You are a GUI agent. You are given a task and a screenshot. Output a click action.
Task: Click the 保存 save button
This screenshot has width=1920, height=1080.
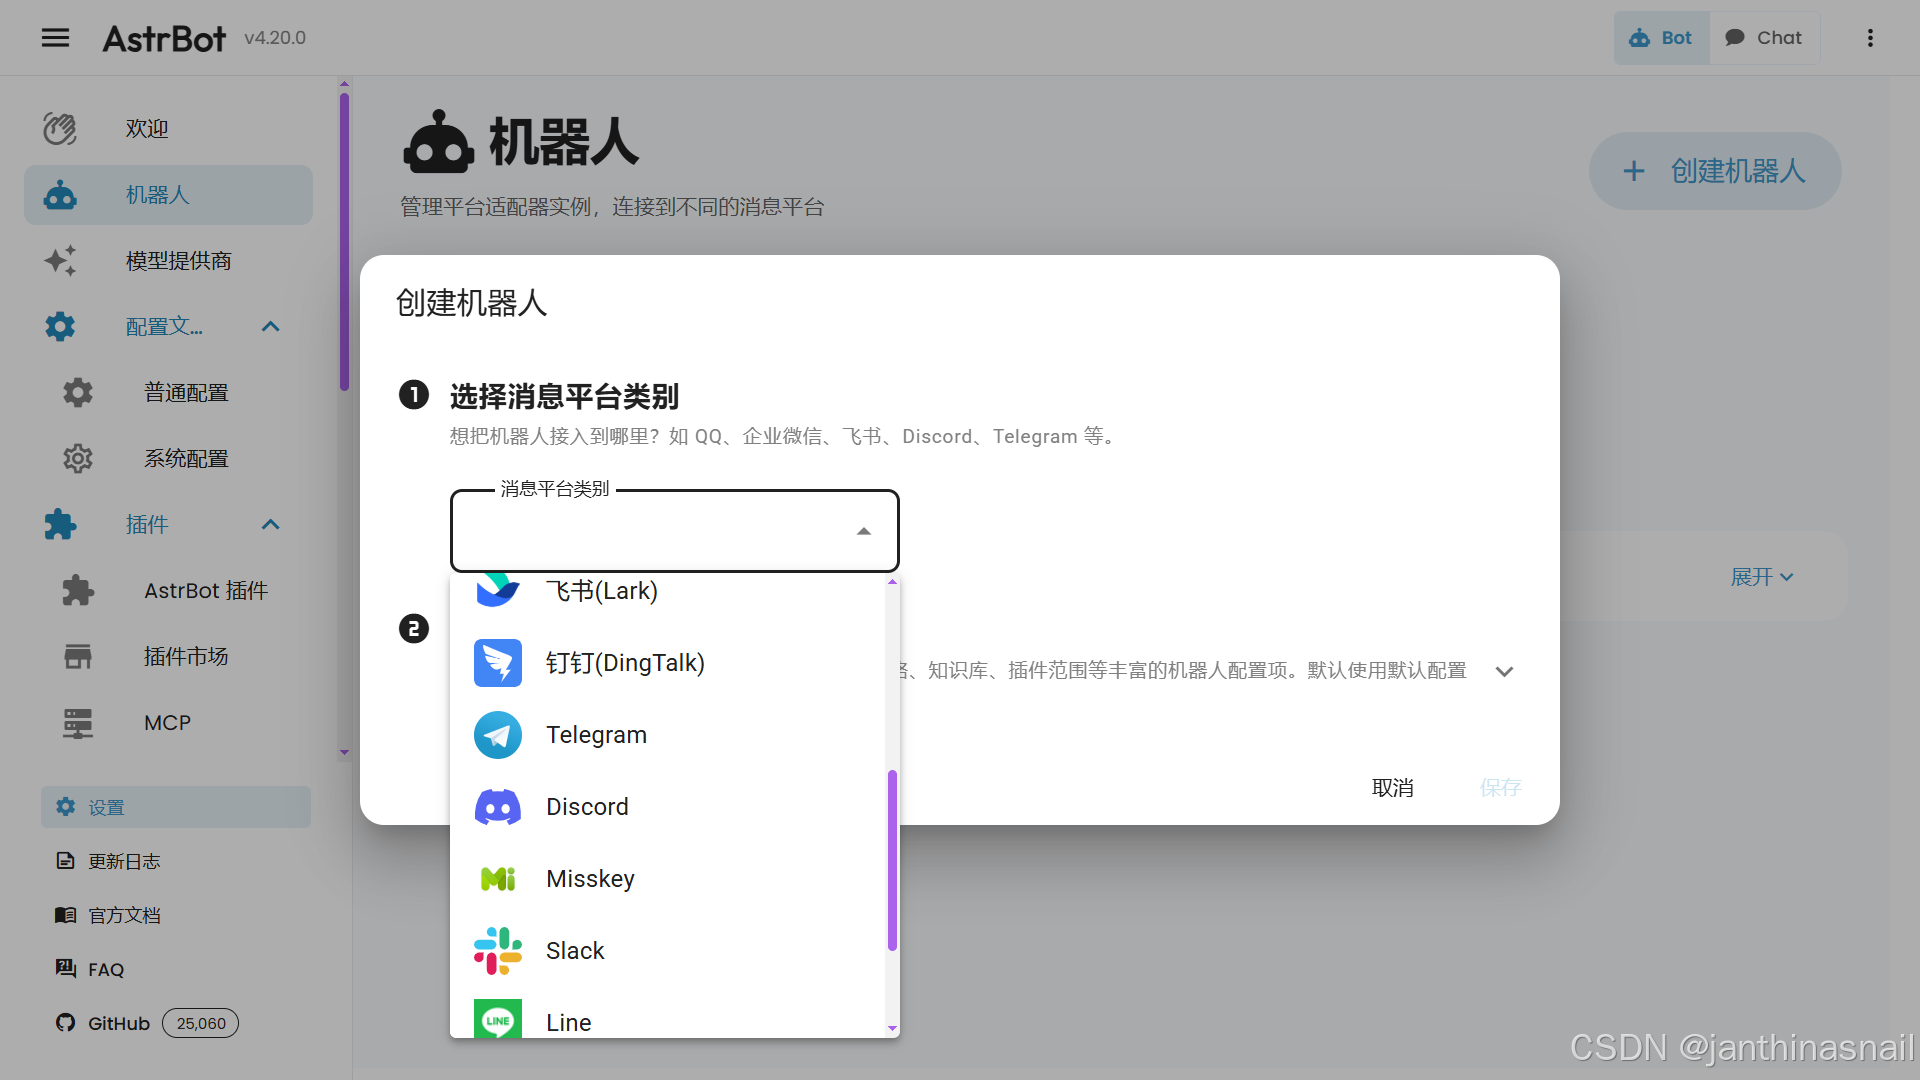[x=1500, y=788]
